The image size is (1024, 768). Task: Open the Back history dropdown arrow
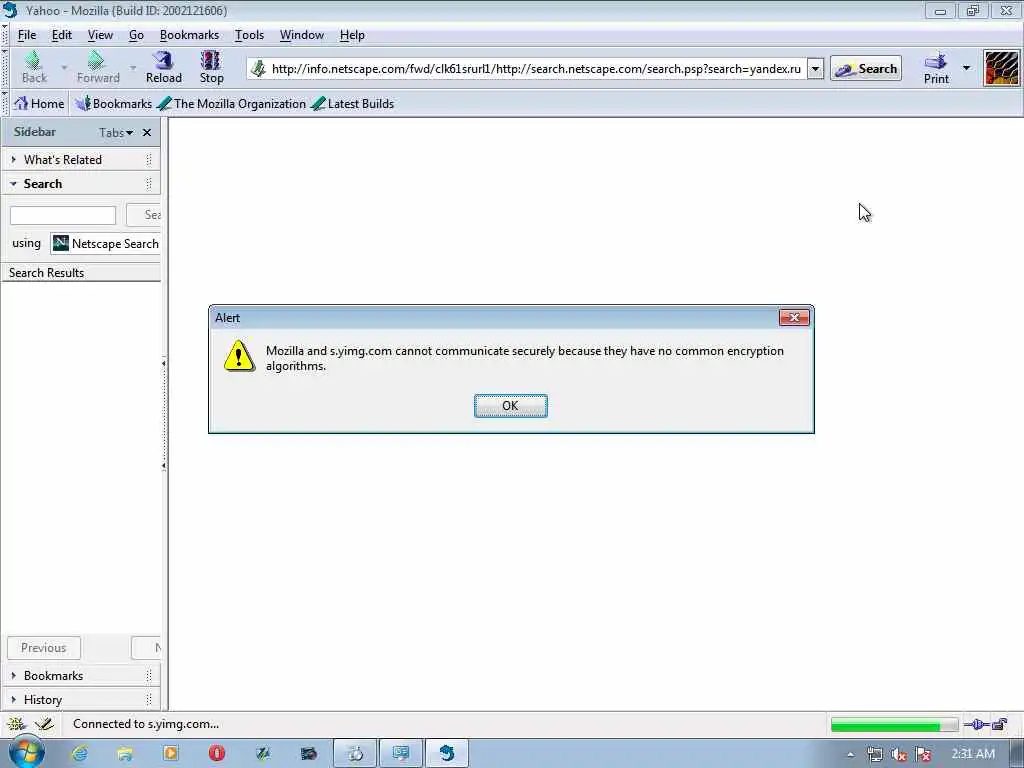[x=64, y=67]
